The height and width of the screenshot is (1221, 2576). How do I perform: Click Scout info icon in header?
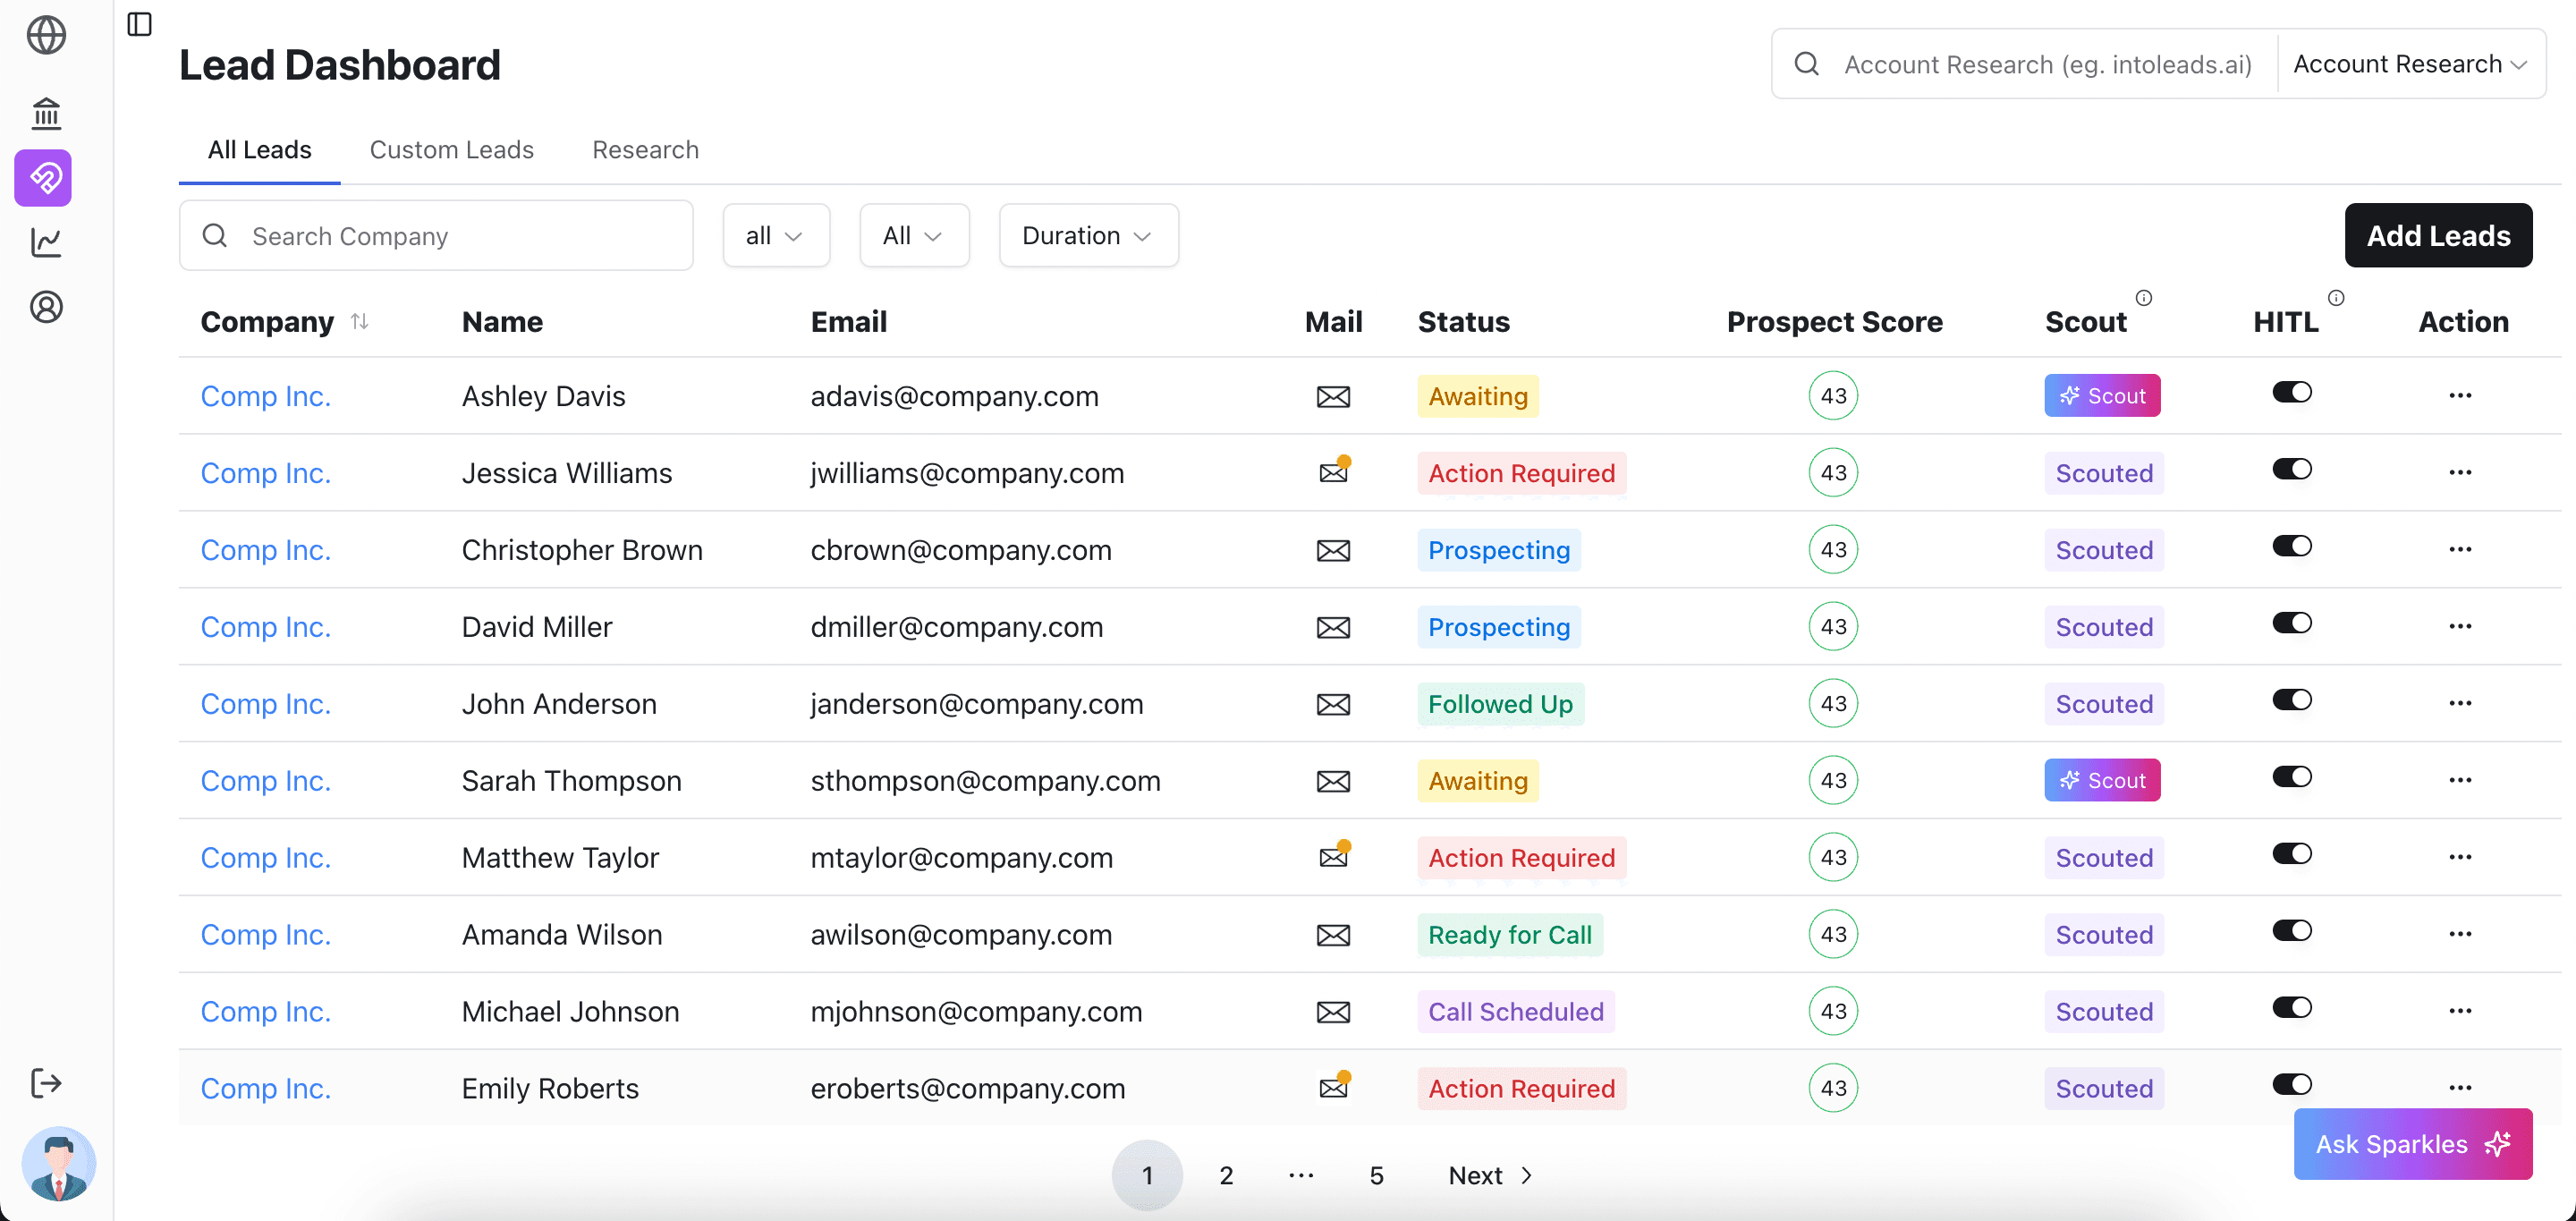(2144, 298)
